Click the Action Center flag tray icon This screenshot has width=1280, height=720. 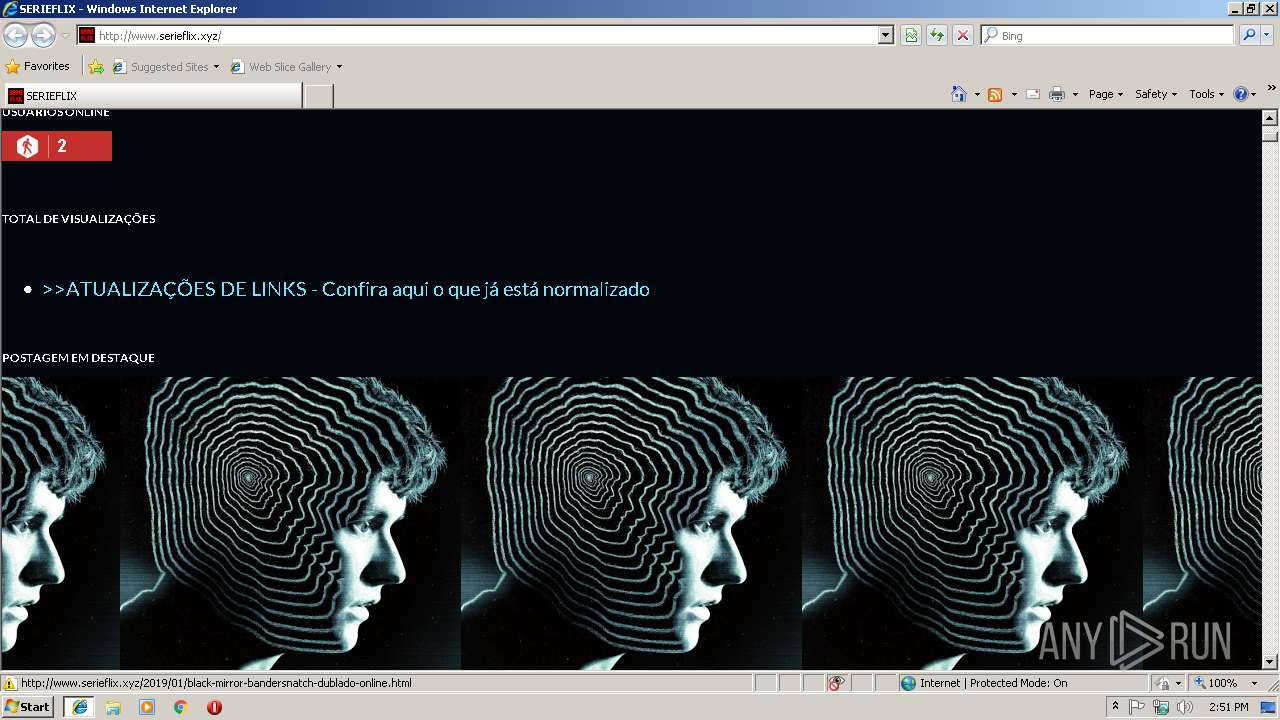1137,707
